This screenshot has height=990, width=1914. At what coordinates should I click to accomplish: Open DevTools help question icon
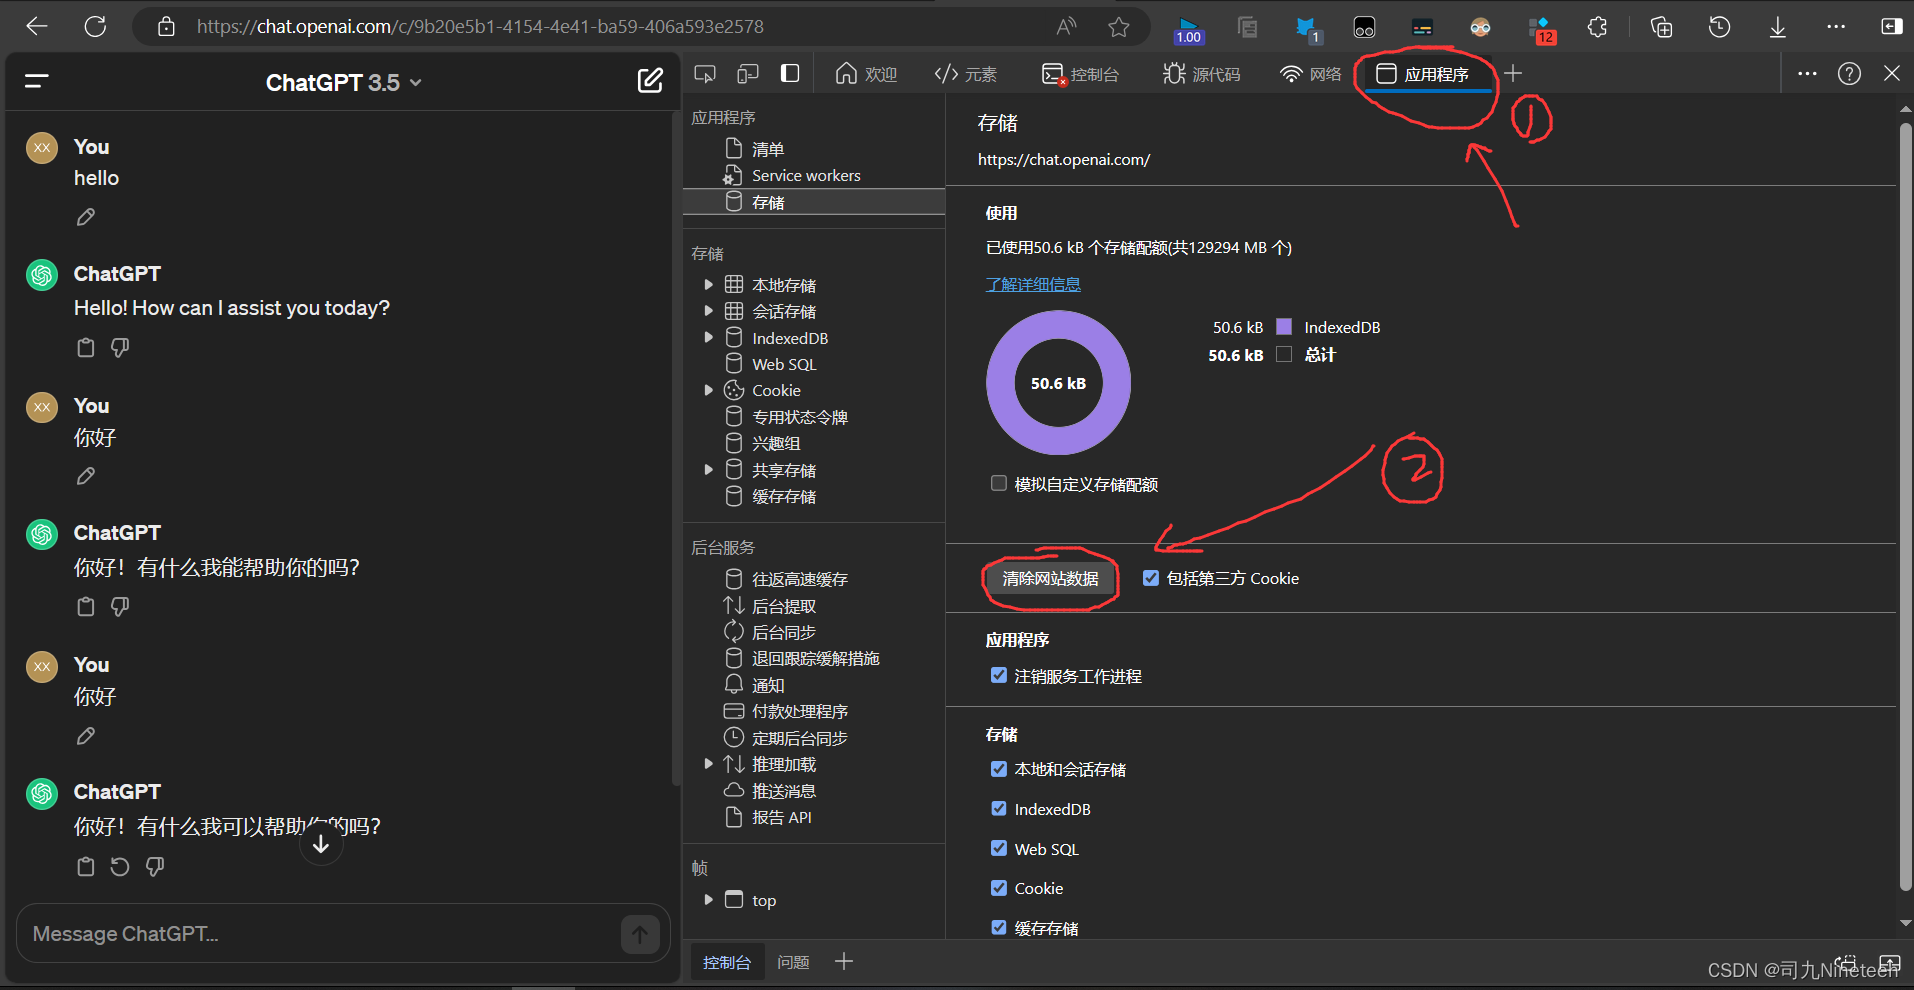tap(1849, 73)
